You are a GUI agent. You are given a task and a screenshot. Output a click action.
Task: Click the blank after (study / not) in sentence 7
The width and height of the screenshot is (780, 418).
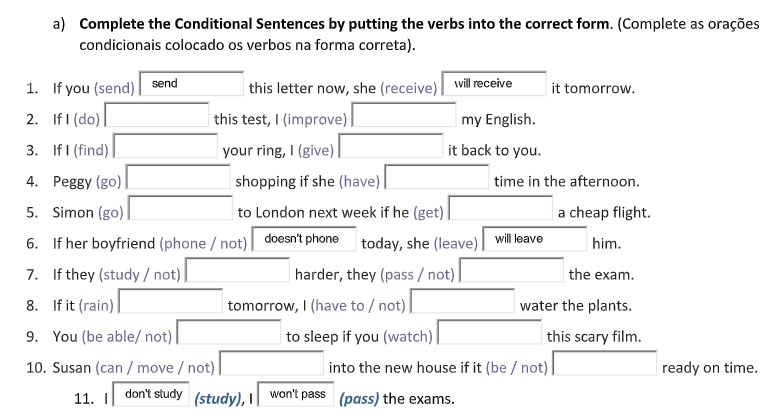click(237, 270)
